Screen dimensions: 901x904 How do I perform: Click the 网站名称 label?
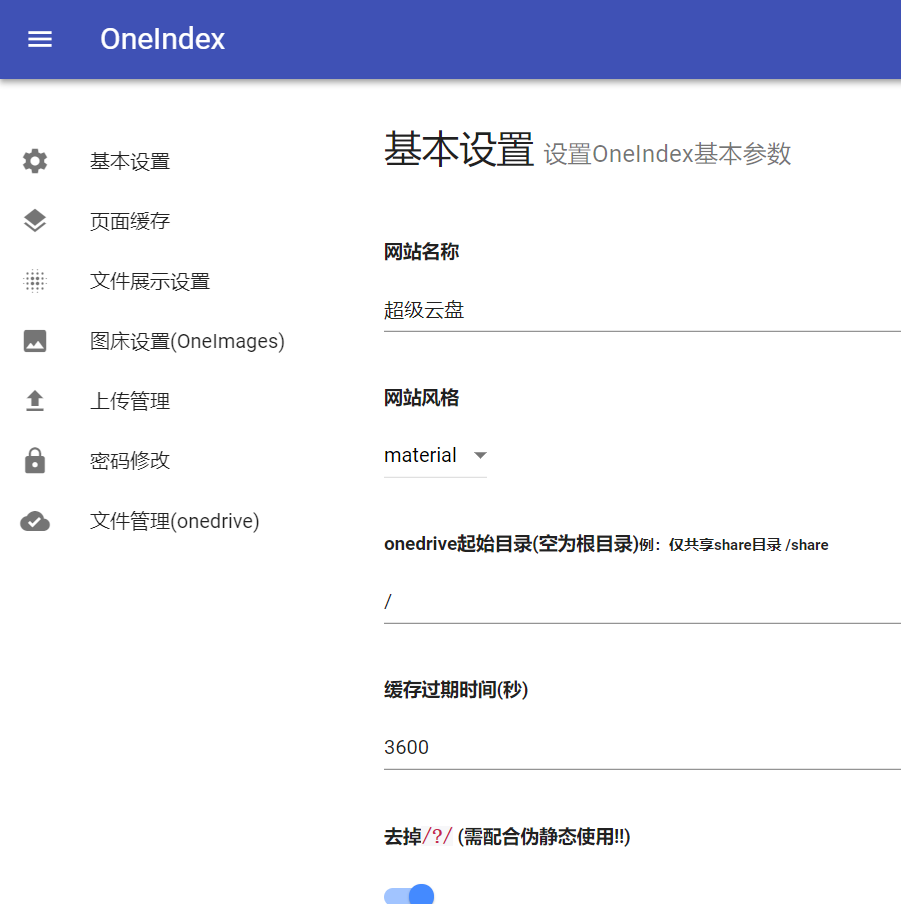click(421, 252)
